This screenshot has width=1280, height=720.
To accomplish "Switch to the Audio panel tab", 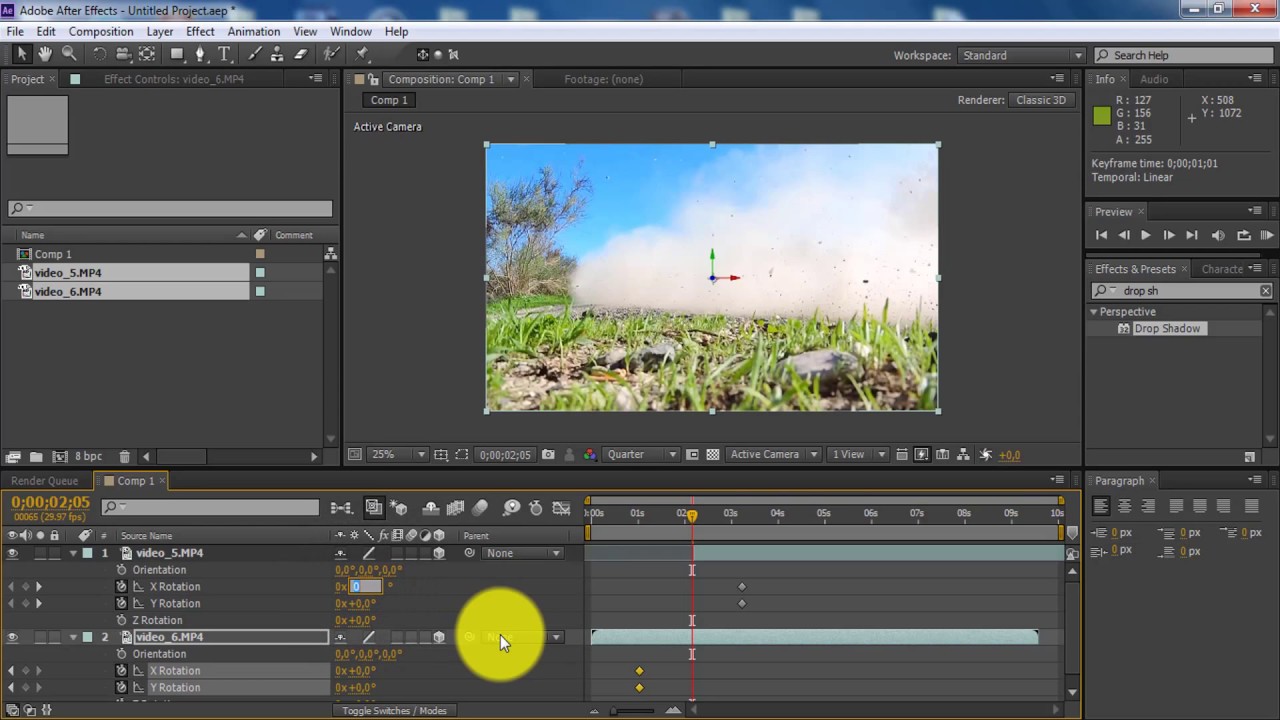I will coord(1154,79).
